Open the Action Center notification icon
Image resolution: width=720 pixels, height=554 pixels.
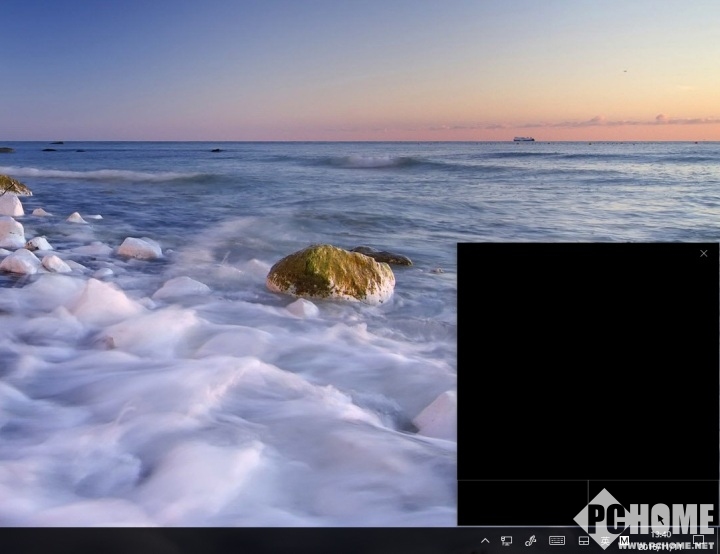tap(699, 541)
